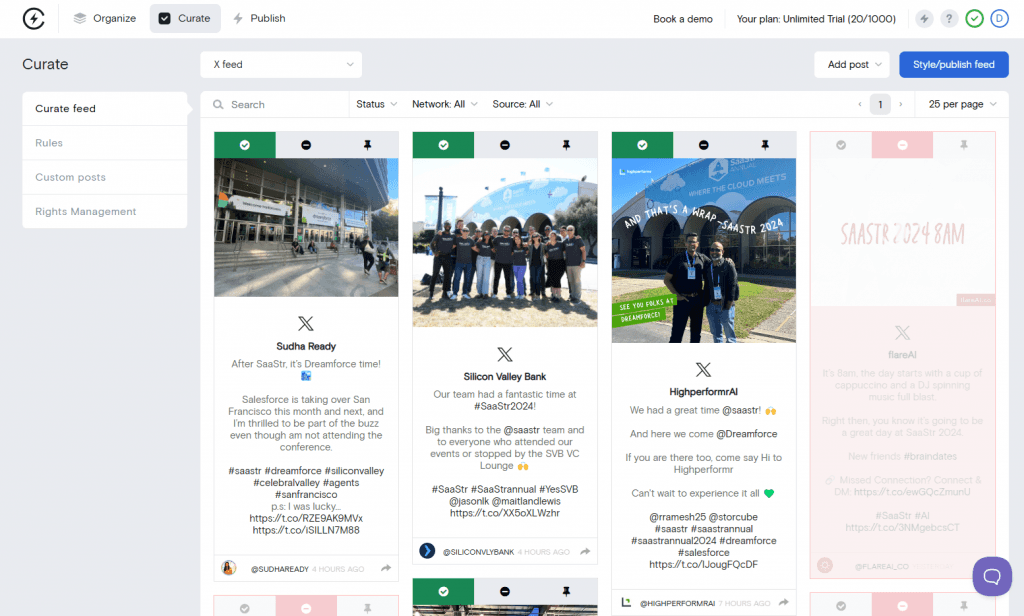Disapprove the Silicon Valley Bank post
This screenshot has height=616, width=1024.
coord(505,145)
